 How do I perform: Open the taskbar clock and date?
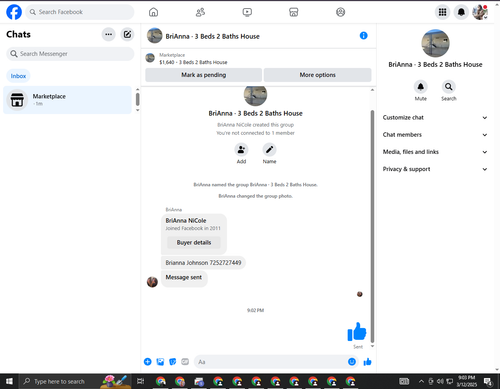point(466,381)
